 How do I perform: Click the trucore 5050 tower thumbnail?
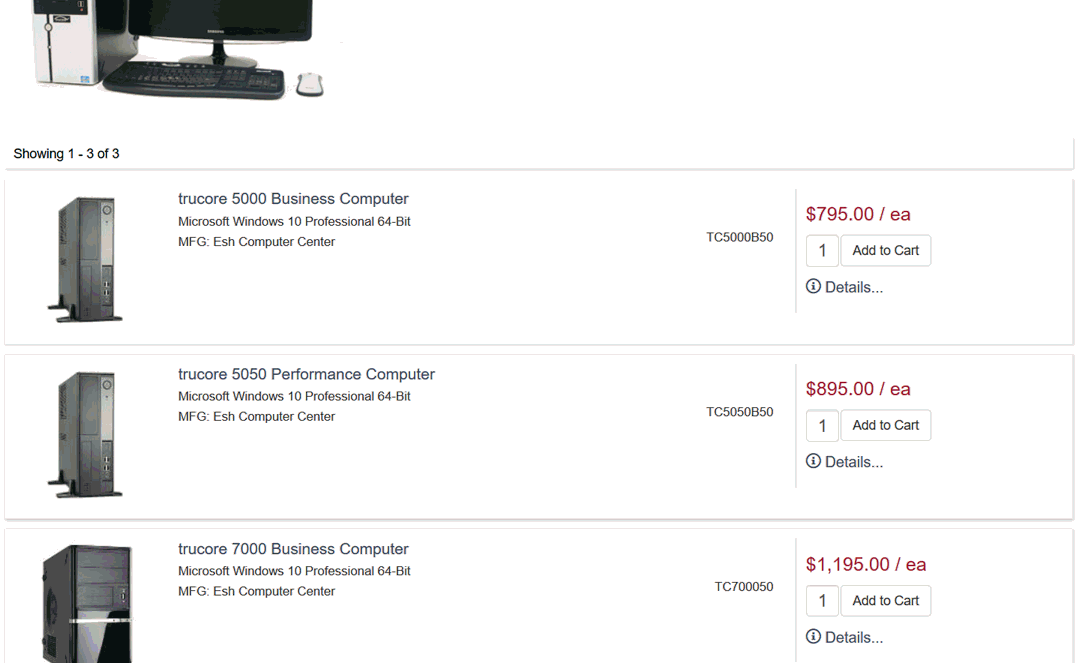[x=86, y=434]
